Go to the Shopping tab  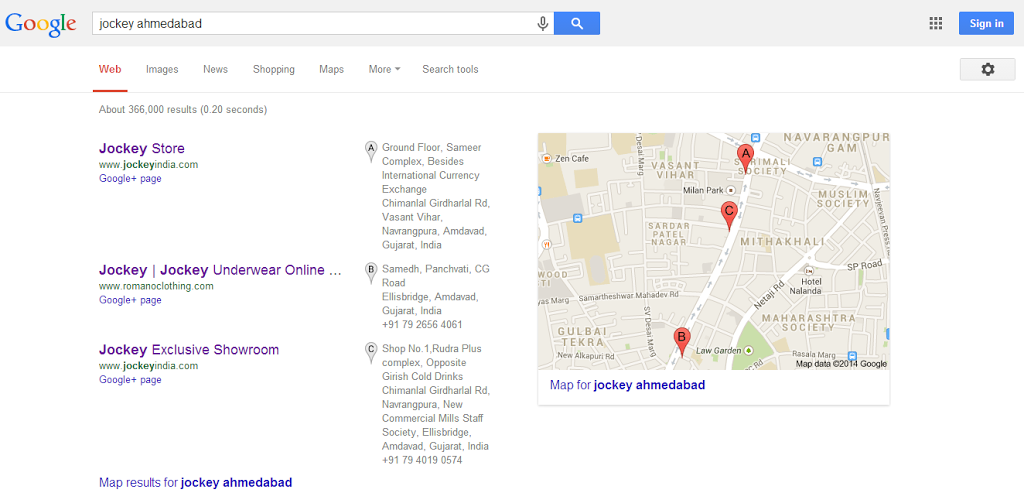[x=273, y=69]
